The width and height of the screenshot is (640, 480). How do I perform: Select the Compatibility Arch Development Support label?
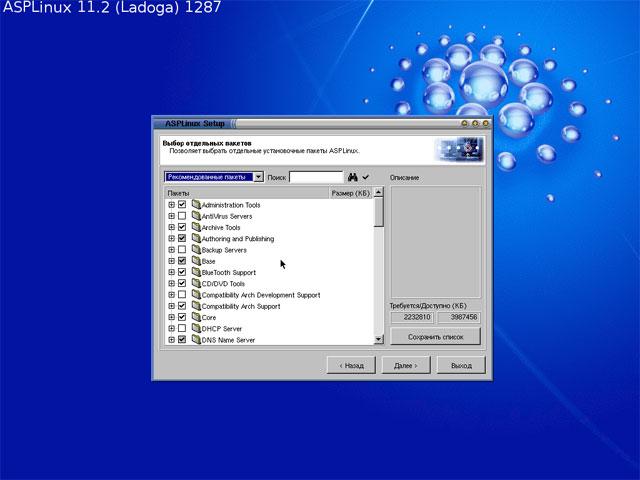[261, 295]
